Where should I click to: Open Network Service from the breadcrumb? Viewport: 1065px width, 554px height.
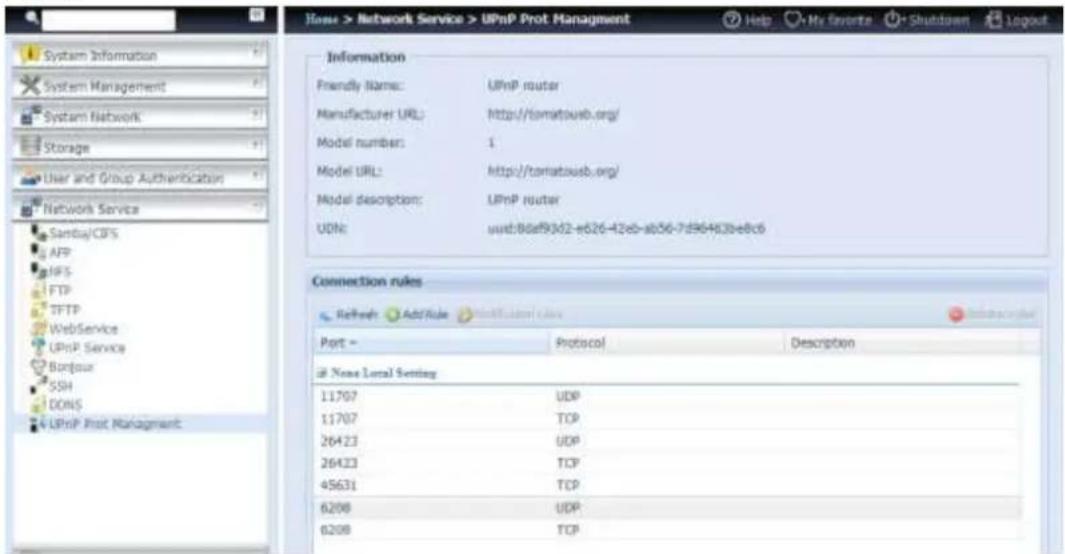pyautogui.click(x=410, y=20)
